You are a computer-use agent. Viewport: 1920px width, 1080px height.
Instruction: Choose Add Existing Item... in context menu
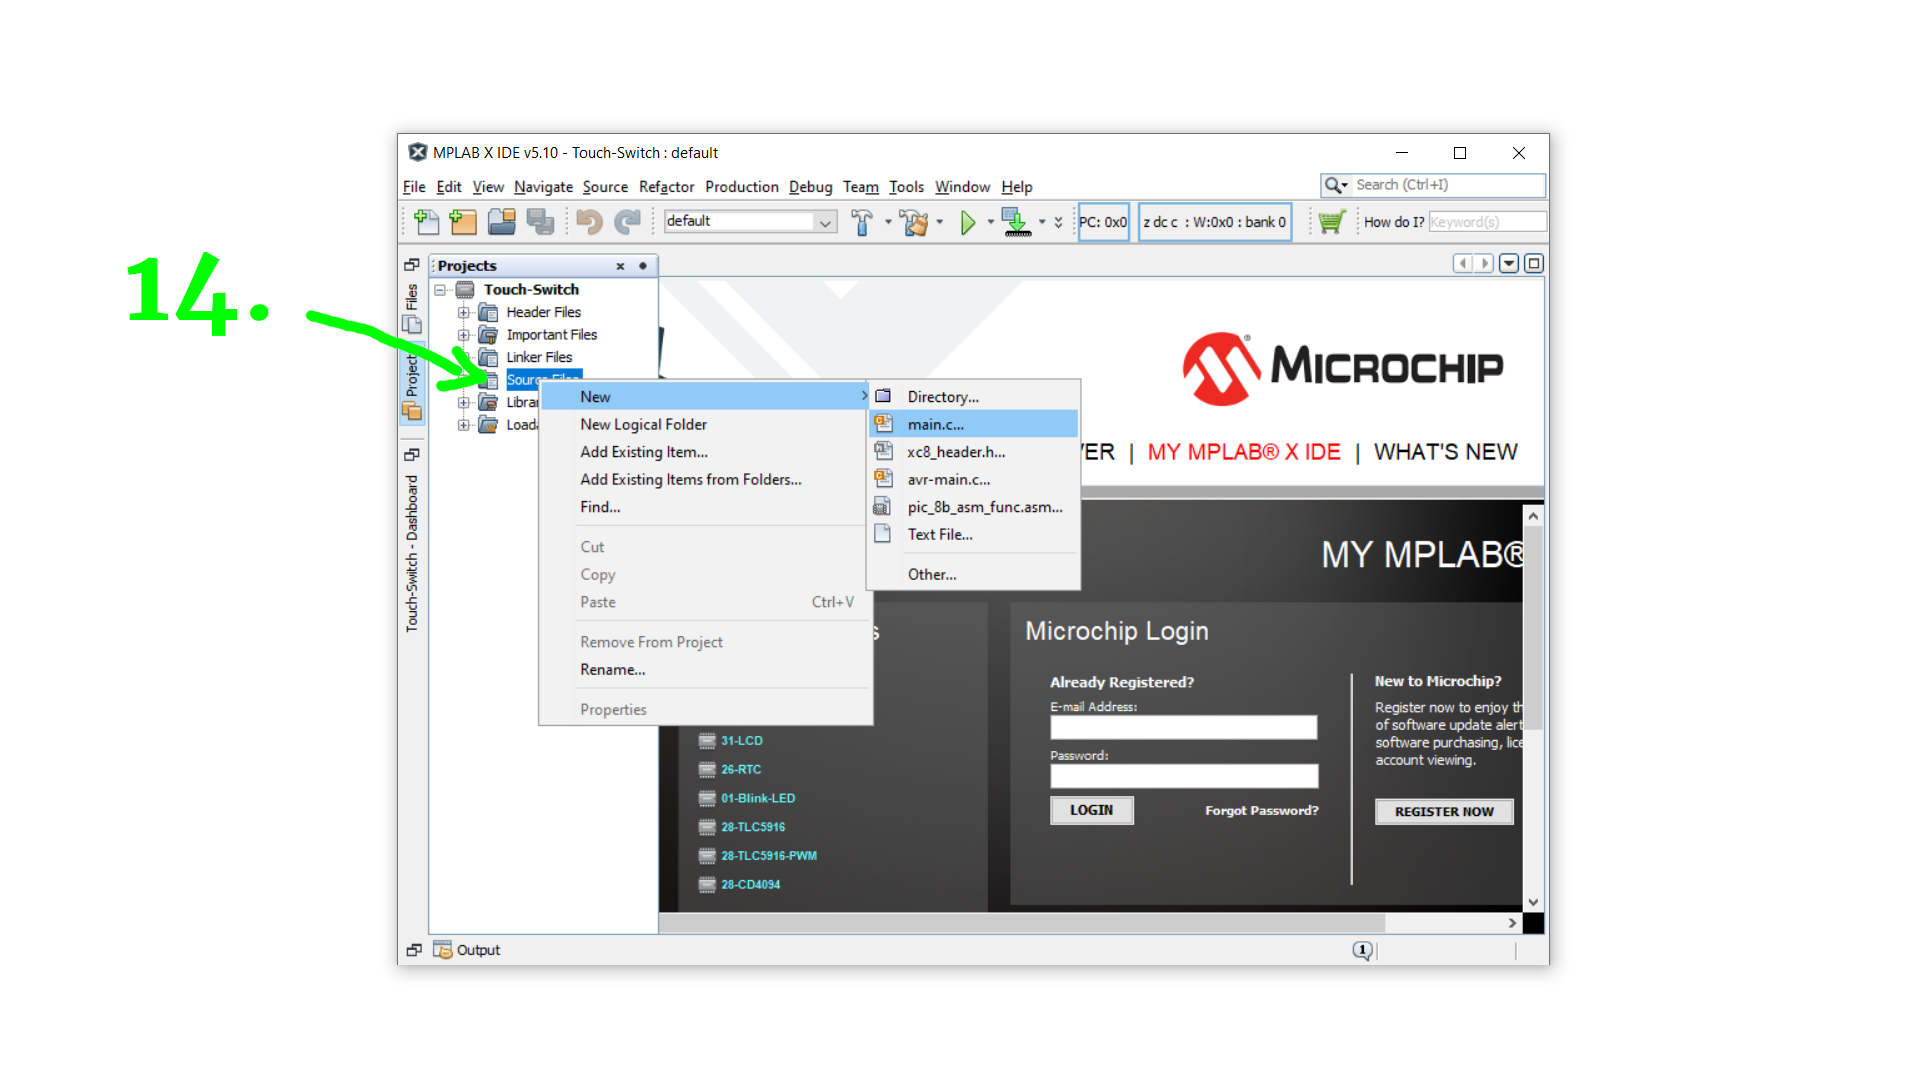[643, 452]
